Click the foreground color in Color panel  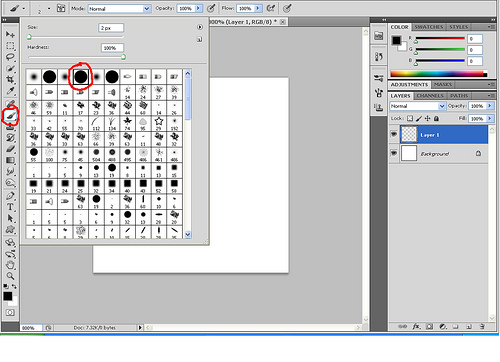coord(396,41)
